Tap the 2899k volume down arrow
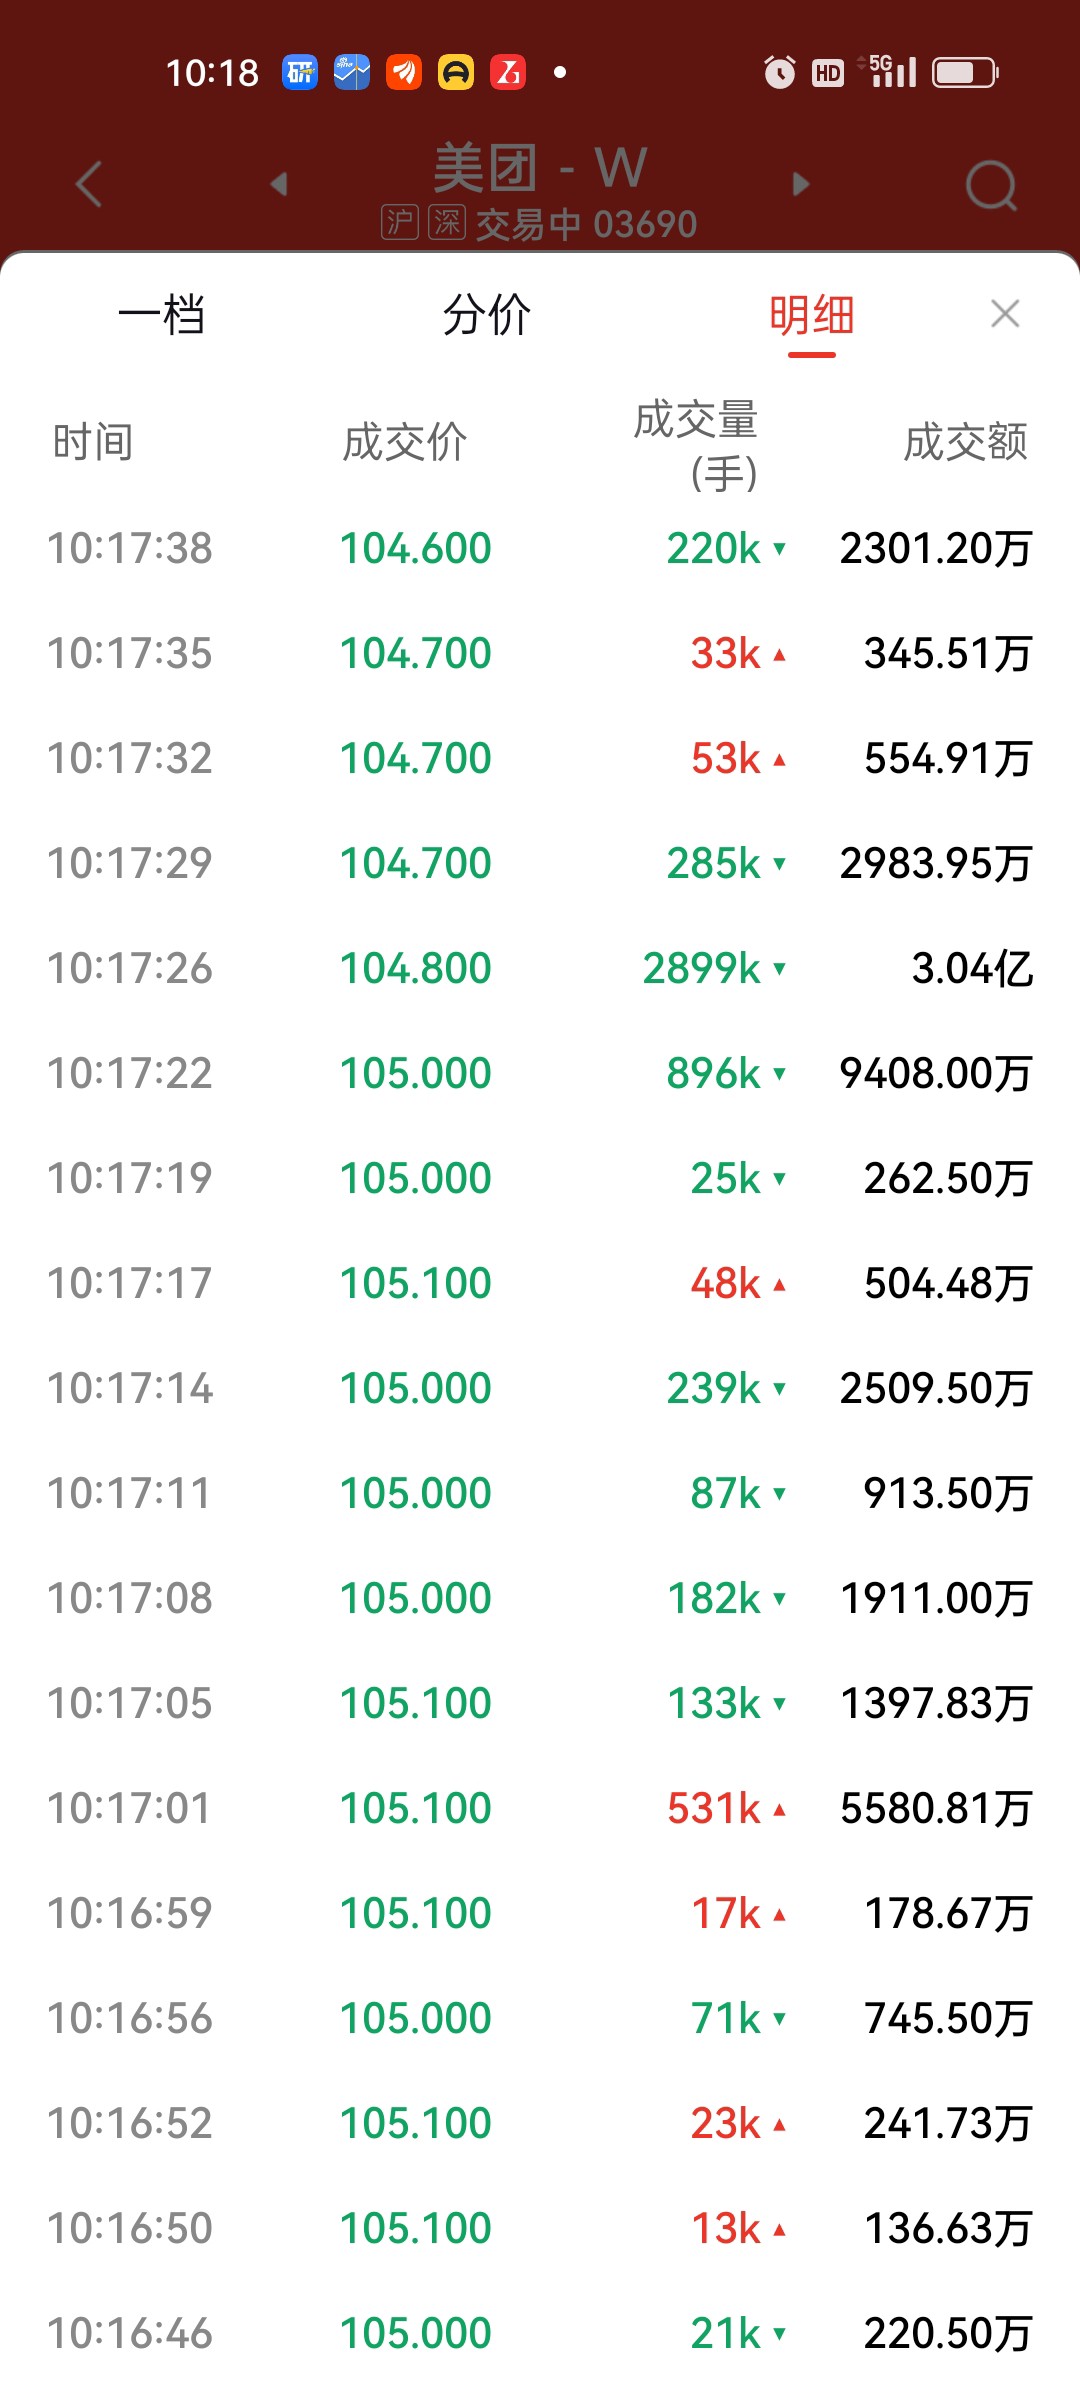 click(780, 968)
